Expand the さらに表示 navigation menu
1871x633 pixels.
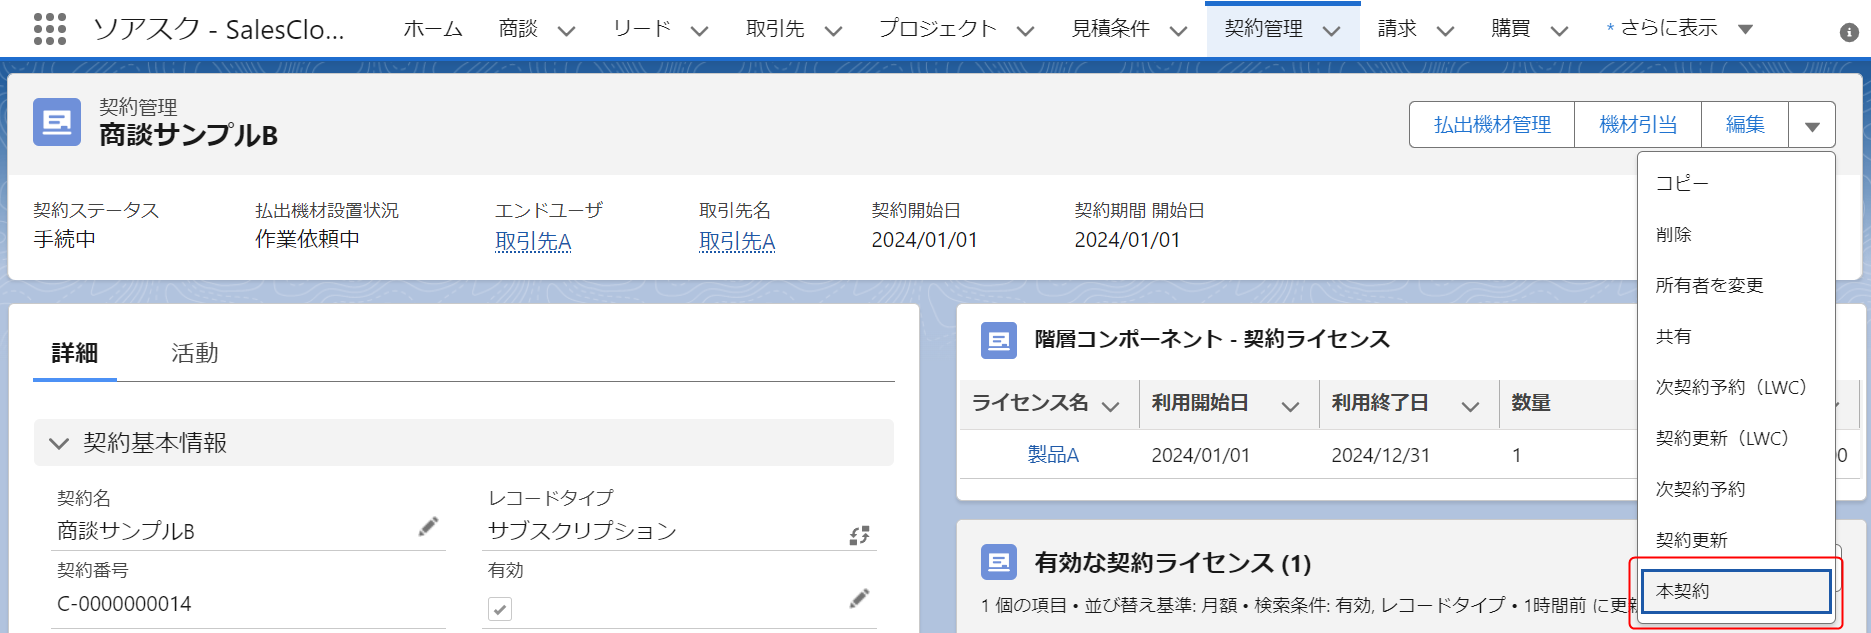1745,30
